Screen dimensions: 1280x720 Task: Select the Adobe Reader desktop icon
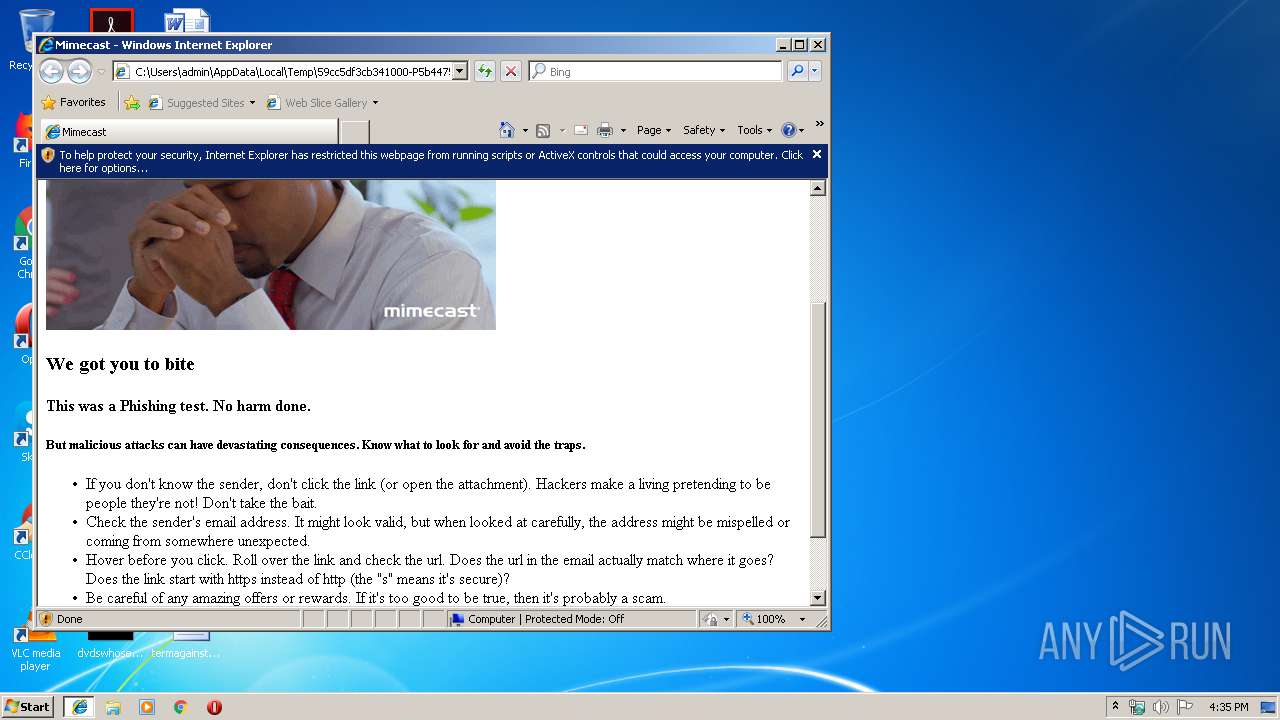click(x=111, y=20)
